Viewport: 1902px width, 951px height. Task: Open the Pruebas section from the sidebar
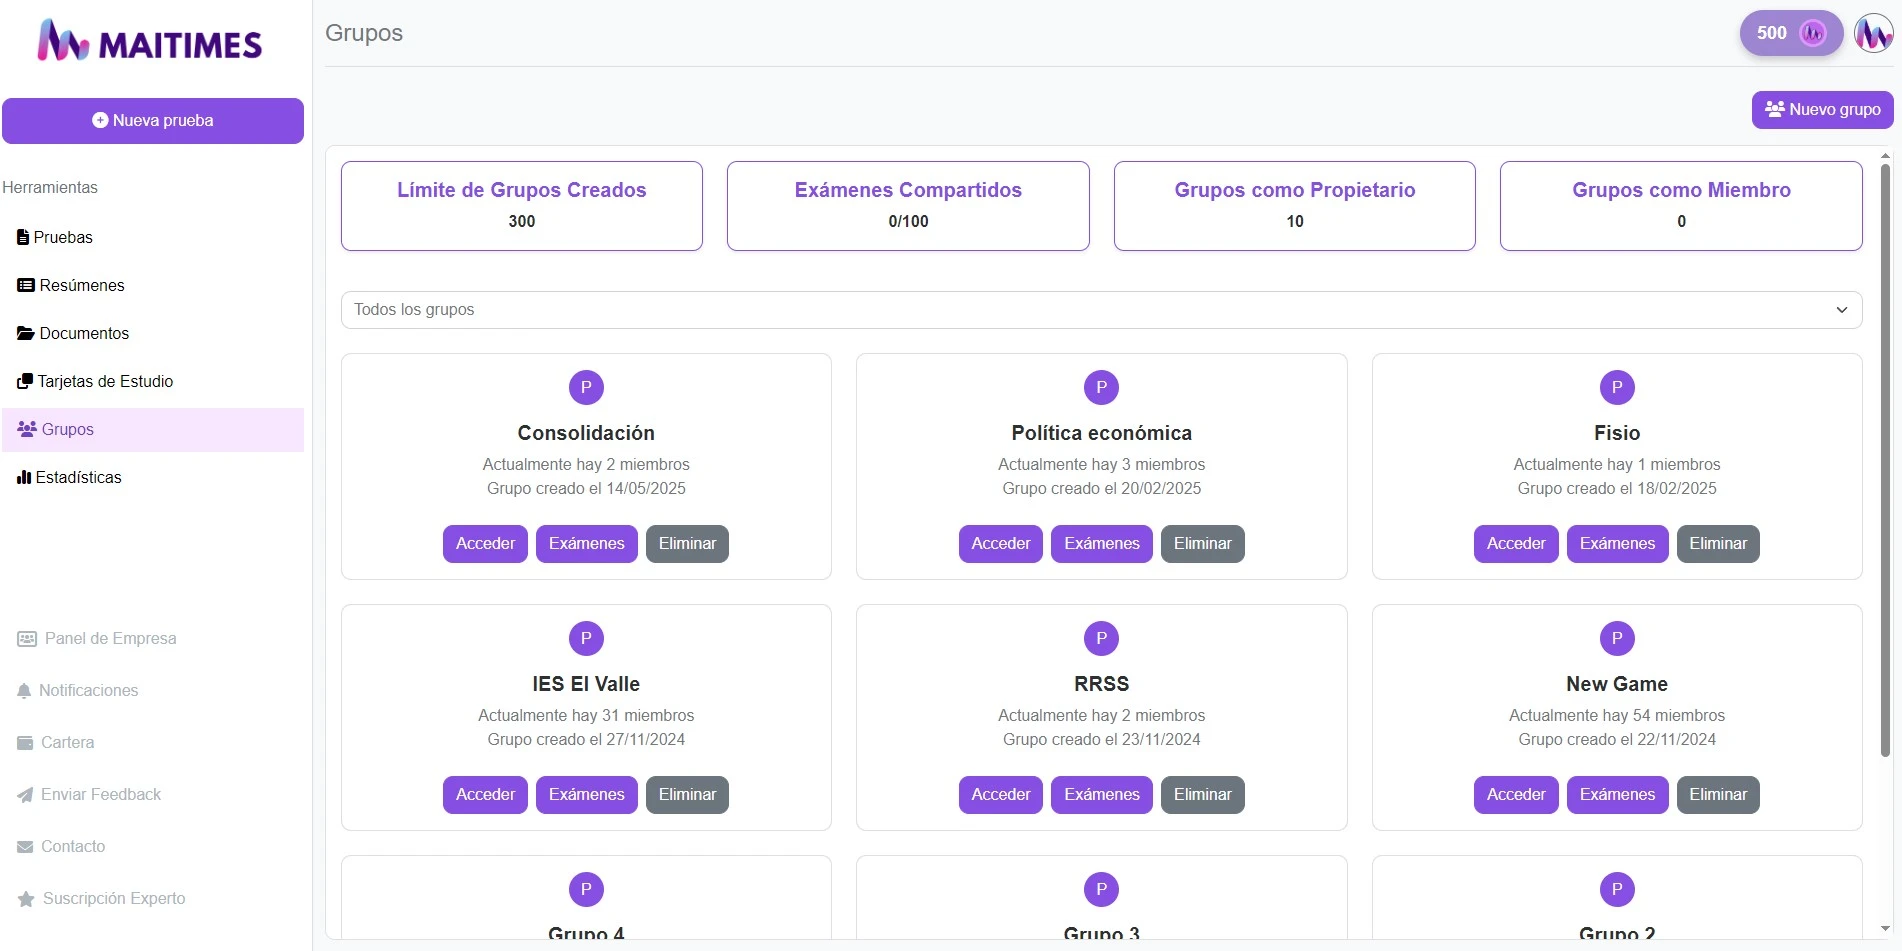coord(64,237)
